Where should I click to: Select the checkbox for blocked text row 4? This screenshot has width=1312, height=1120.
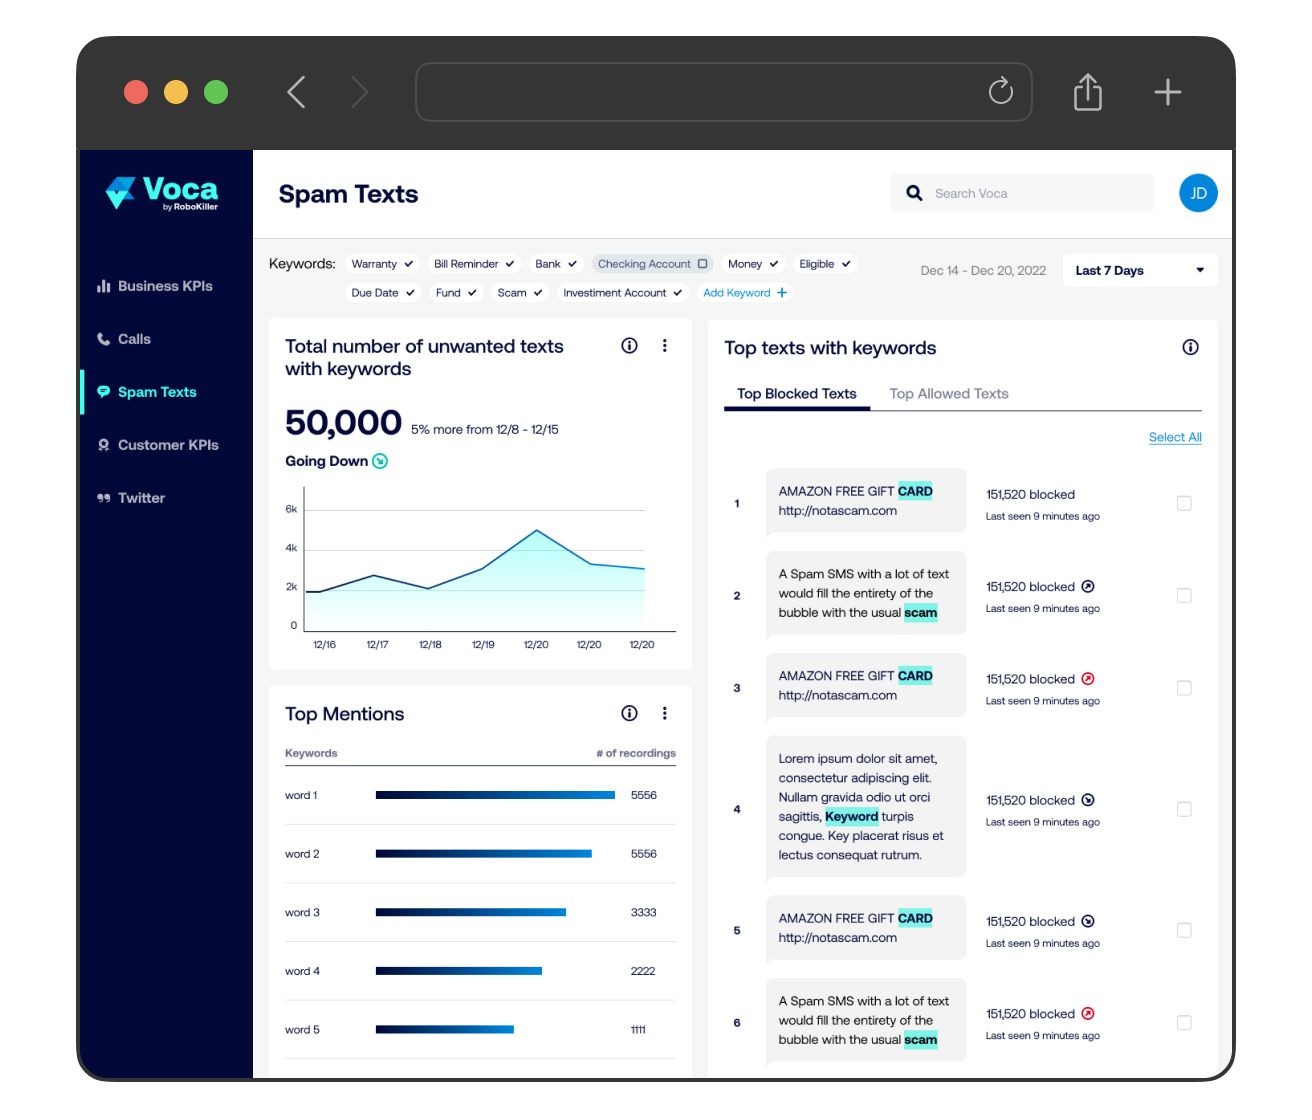[1184, 809]
